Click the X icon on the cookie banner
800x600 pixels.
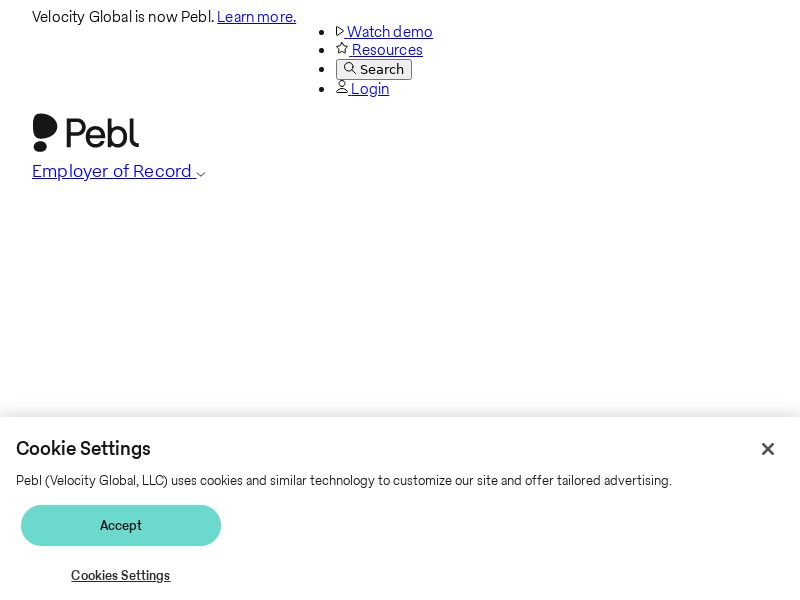point(768,449)
